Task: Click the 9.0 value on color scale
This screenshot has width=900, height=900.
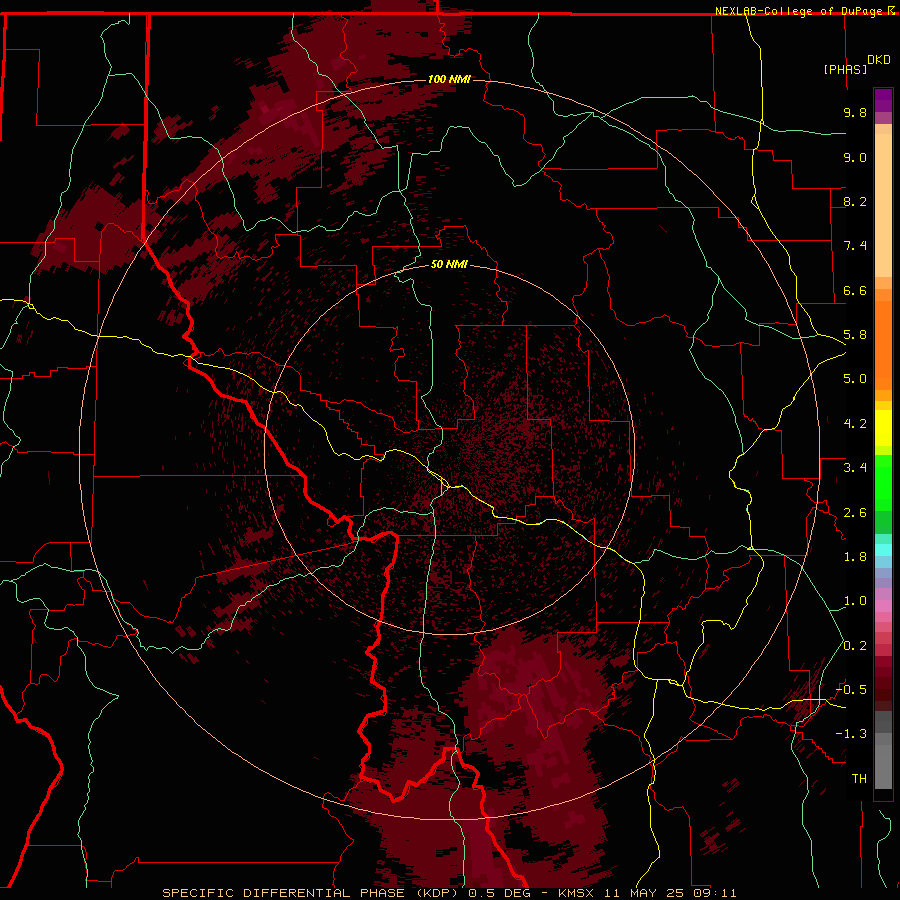Action: point(855,157)
